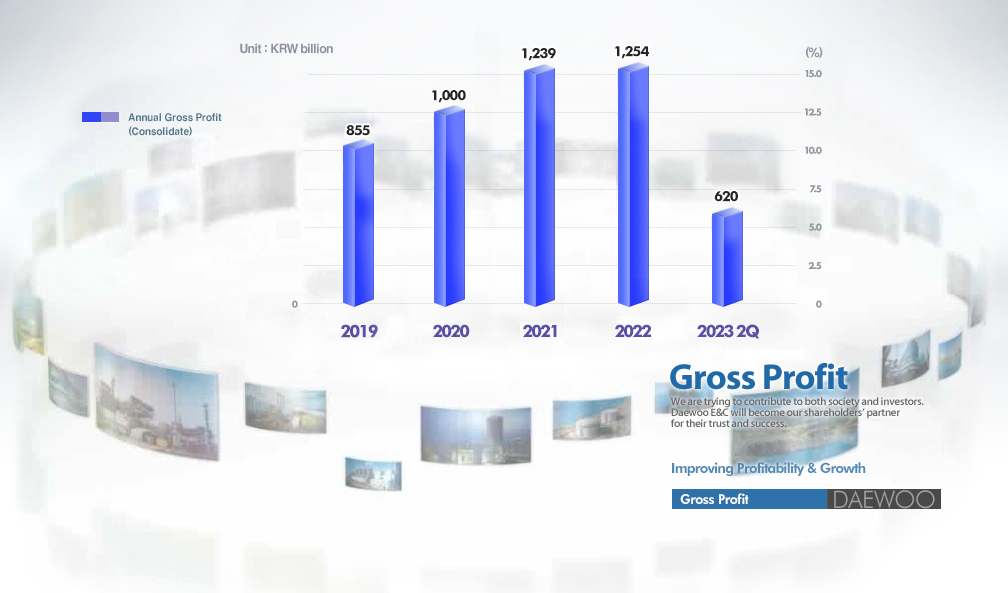
Task: Click the 12.5 percent axis tick
Action: tap(813, 113)
